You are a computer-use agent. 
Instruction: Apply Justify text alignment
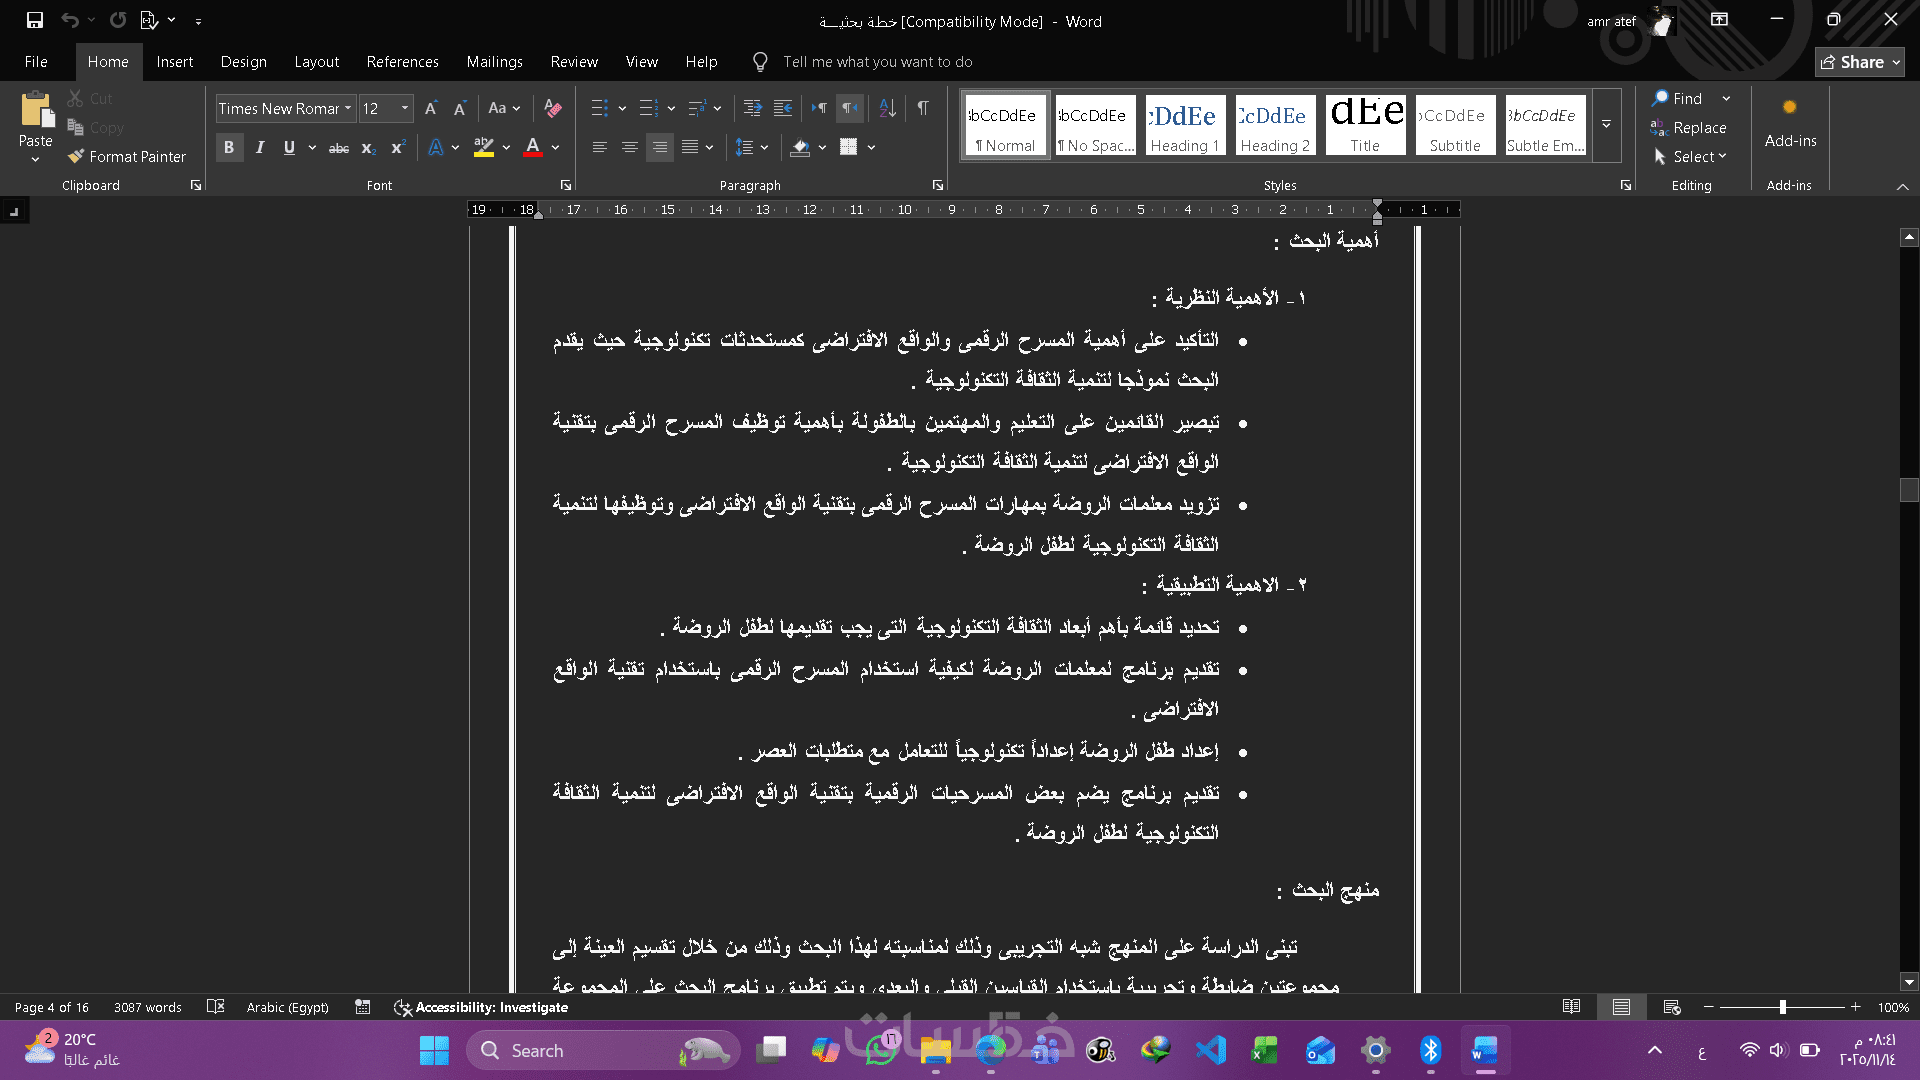coord(690,147)
